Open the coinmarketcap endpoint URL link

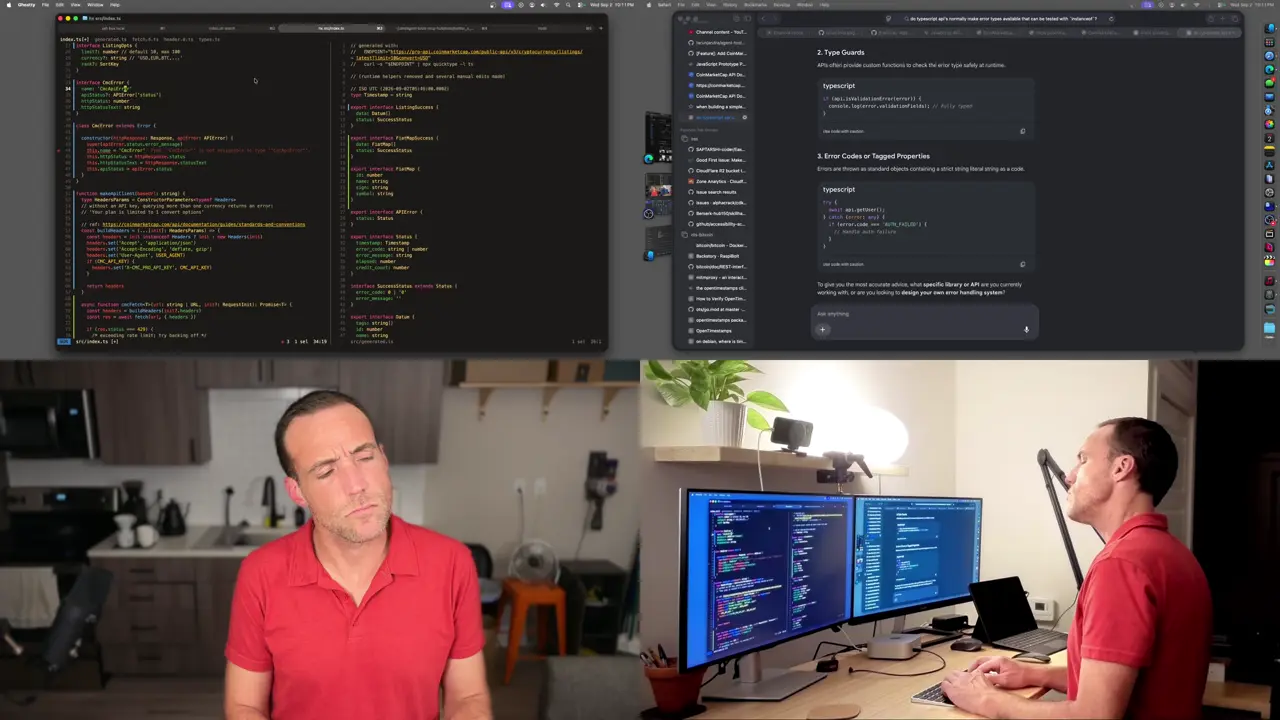click(x=486, y=52)
